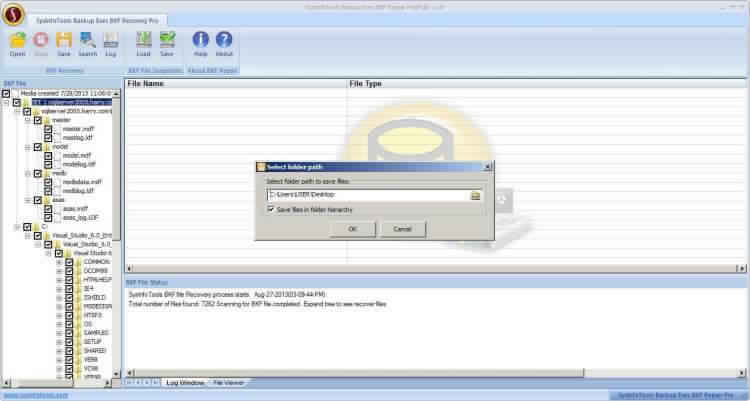Collapse the master folder node
This screenshot has width=750, height=401.
(x=28, y=120)
